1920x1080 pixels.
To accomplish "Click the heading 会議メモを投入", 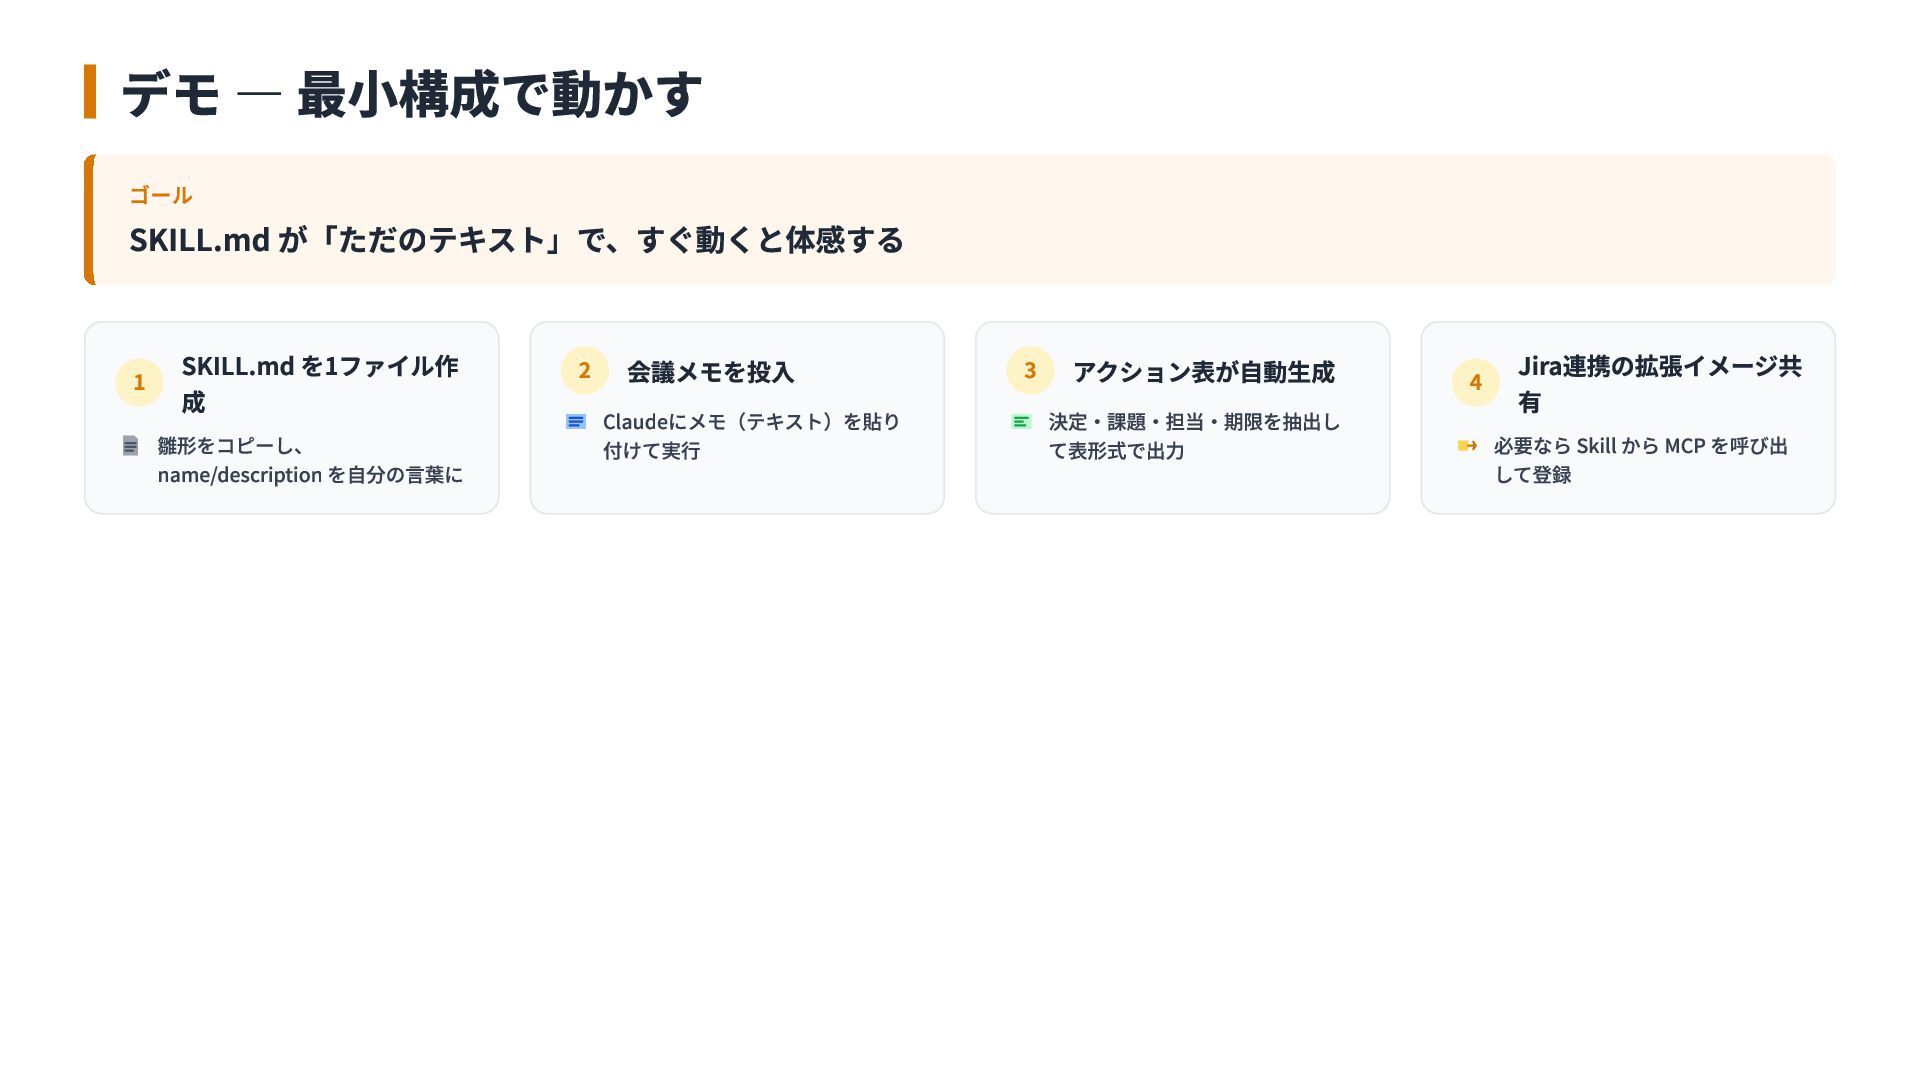I will [x=710, y=372].
